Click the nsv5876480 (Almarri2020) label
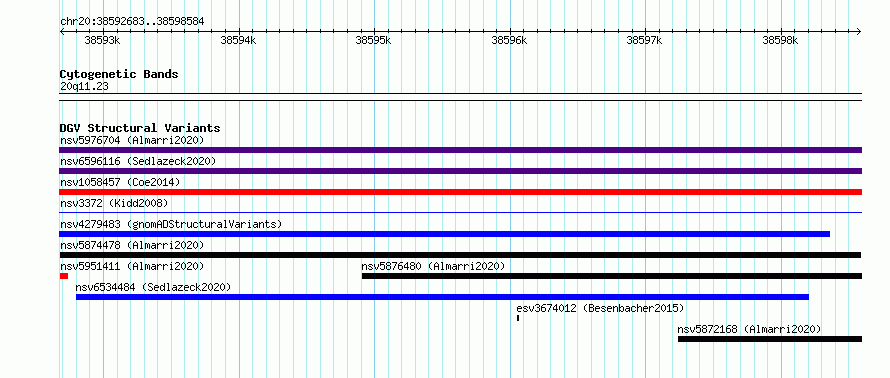This screenshot has width=890, height=378. point(433,266)
